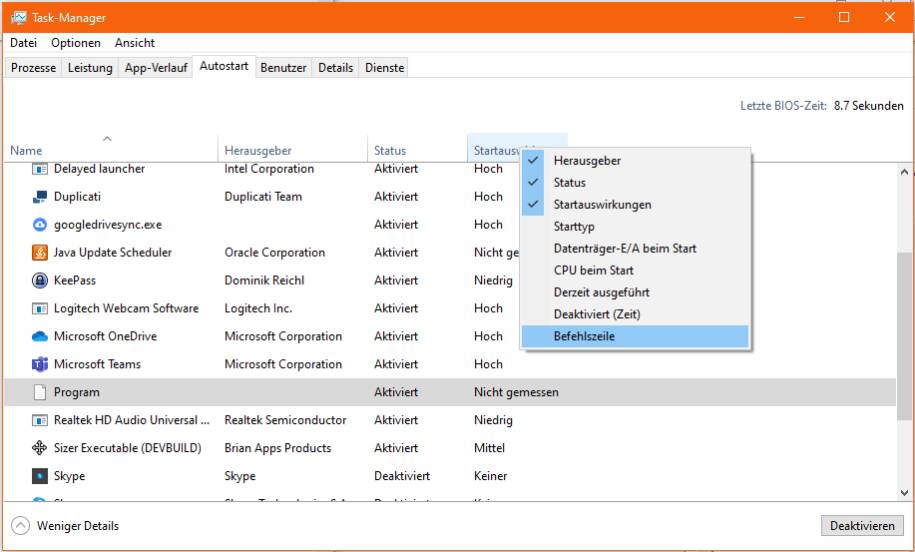Switch to the Leistung tab
915x552 pixels.
point(90,68)
